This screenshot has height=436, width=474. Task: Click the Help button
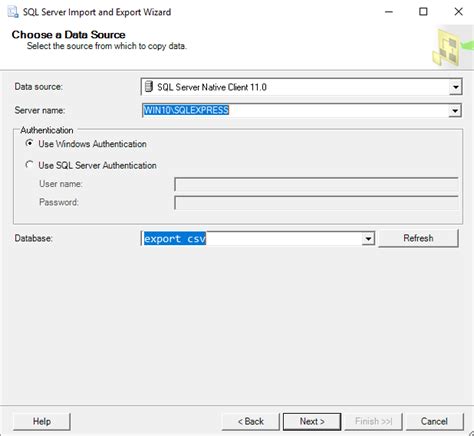point(42,421)
